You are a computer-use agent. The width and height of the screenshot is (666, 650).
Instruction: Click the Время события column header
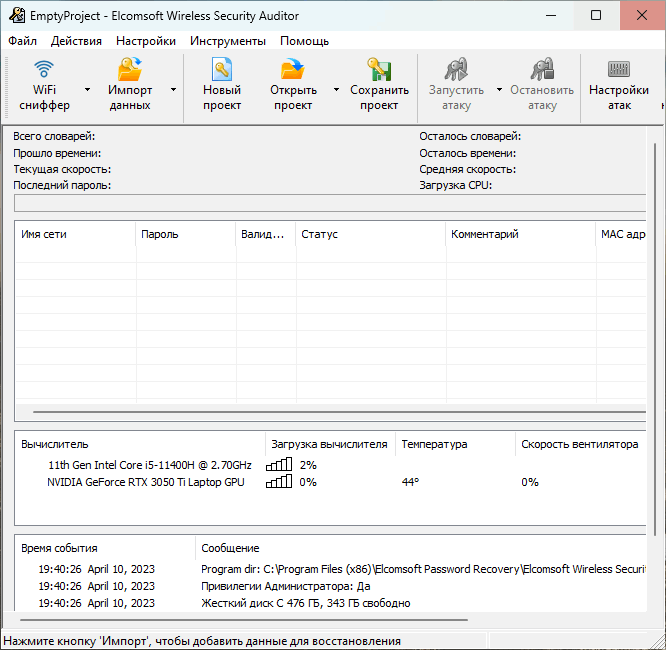point(105,548)
